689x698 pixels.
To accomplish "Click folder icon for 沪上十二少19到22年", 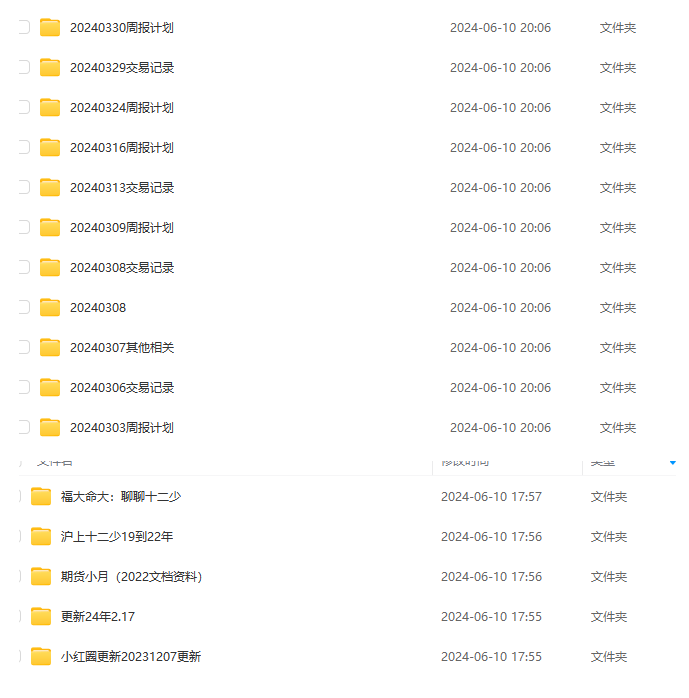I will pyautogui.click(x=41, y=537).
